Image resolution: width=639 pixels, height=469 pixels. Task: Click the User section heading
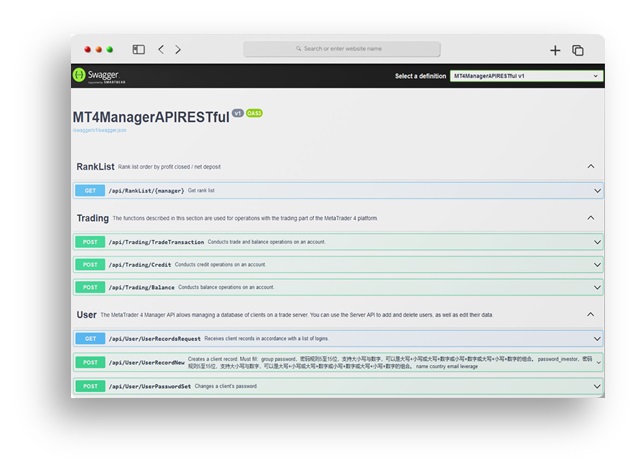[86, 315]
